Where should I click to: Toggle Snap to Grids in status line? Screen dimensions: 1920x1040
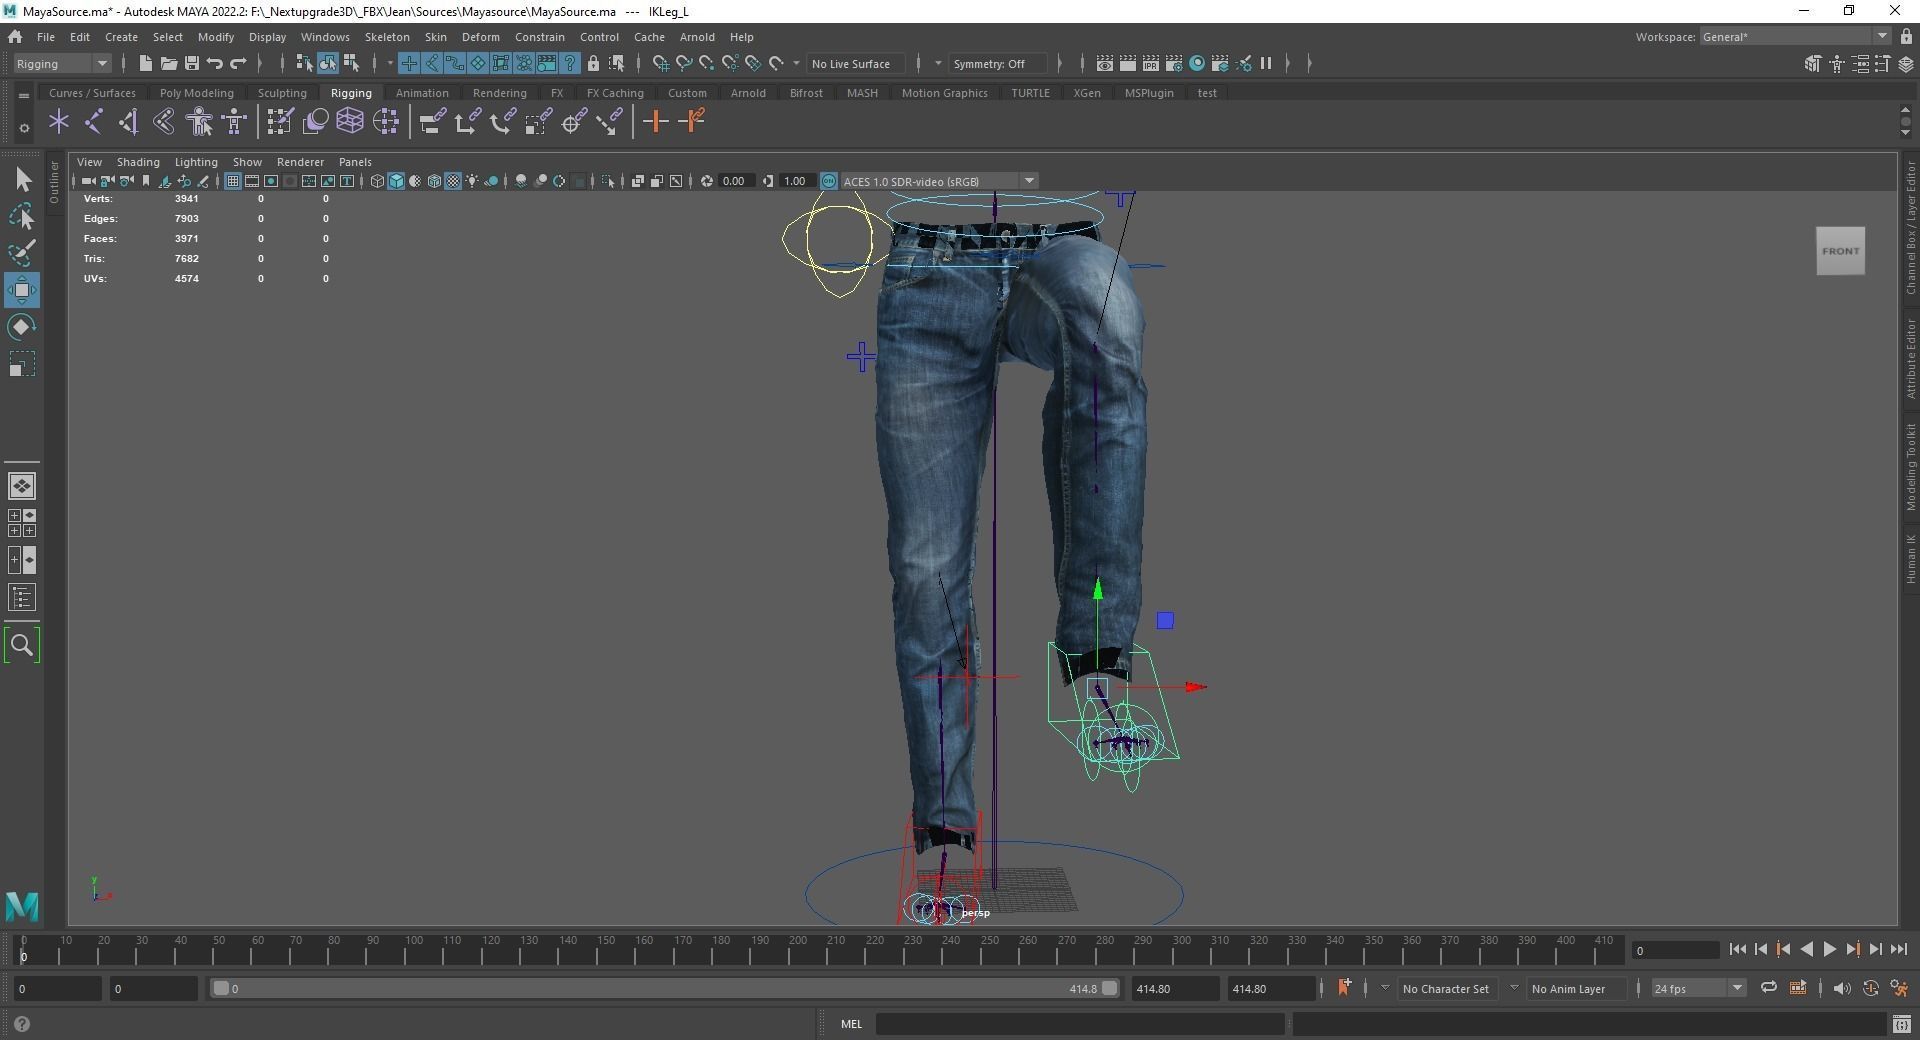click(661, 63)
